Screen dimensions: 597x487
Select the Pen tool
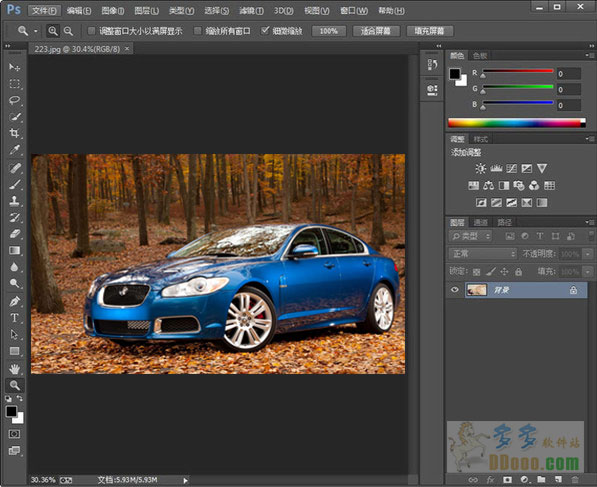[14, 301]
